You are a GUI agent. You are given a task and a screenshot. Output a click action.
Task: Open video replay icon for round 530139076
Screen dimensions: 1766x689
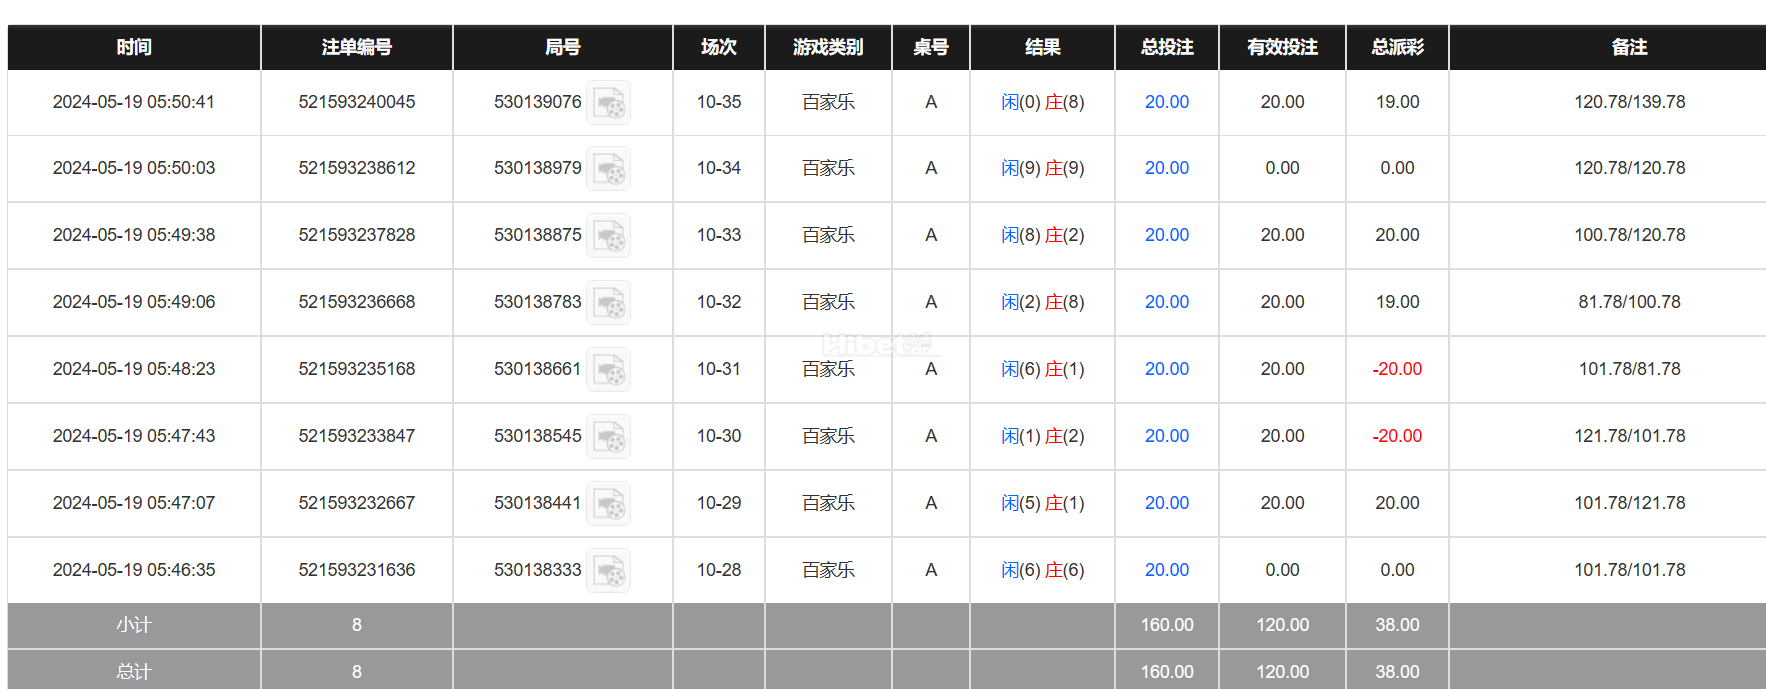tap(608, 102)
